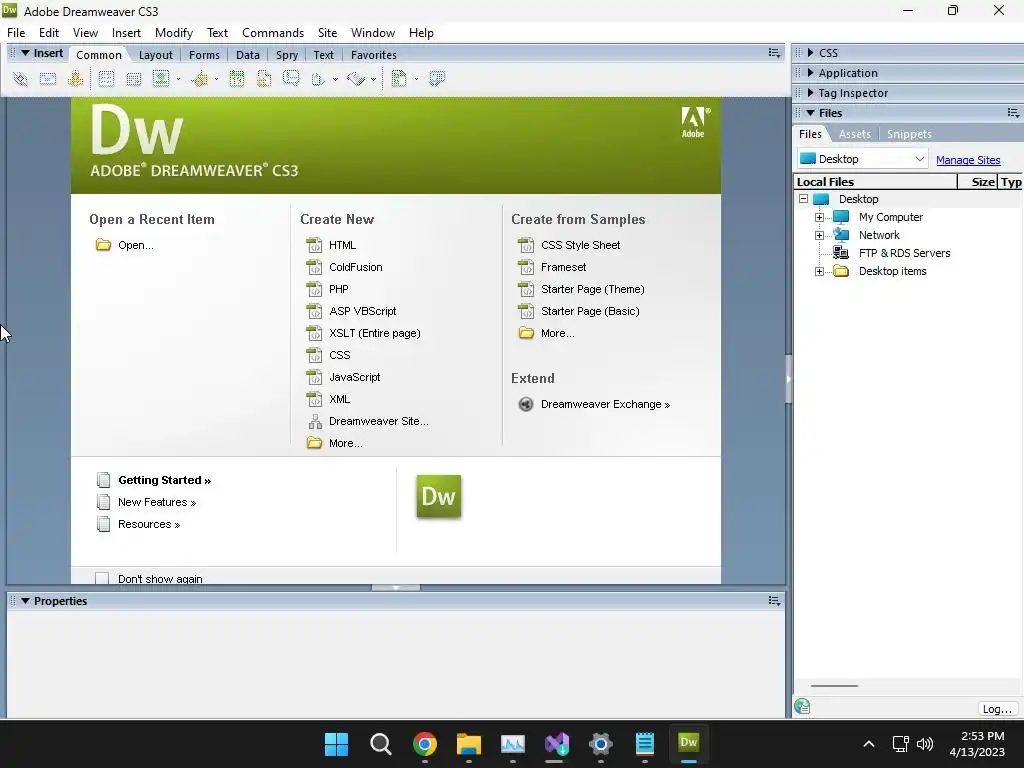Insert a Server-Side Include icon
The image size is (1024, 768).
(264, 79)
